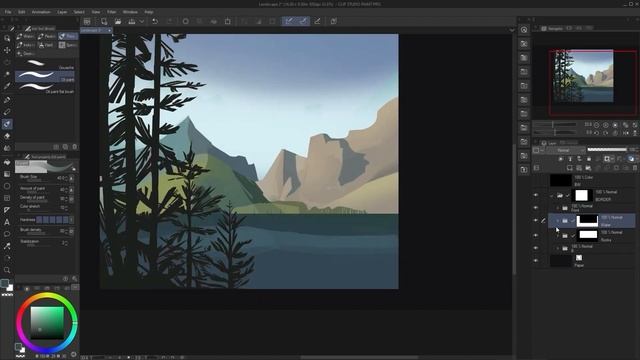Image resolution: width=640 pixels, height=360 pixels.
Task: Hide the Water layer folder
Action: tap(536, 220)
